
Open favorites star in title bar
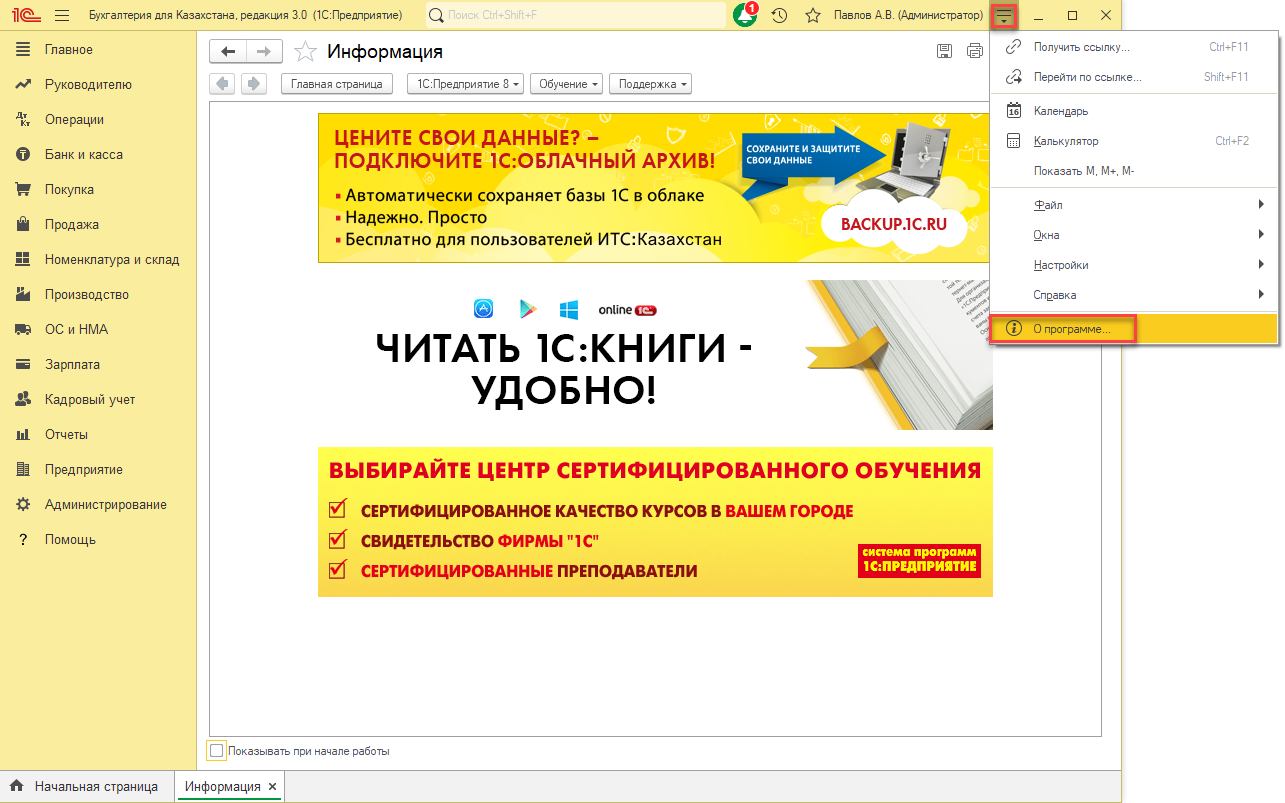[813, 15]
